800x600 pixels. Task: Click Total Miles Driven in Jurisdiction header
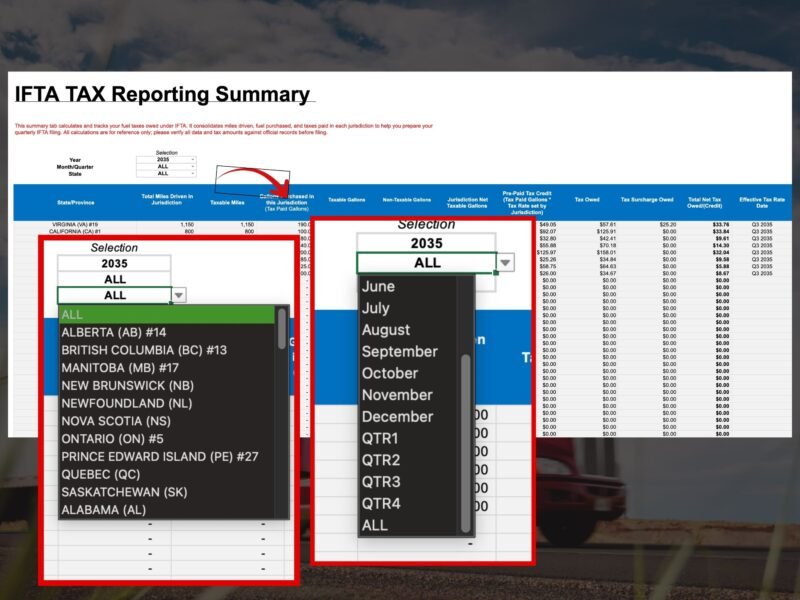(167, 199)
